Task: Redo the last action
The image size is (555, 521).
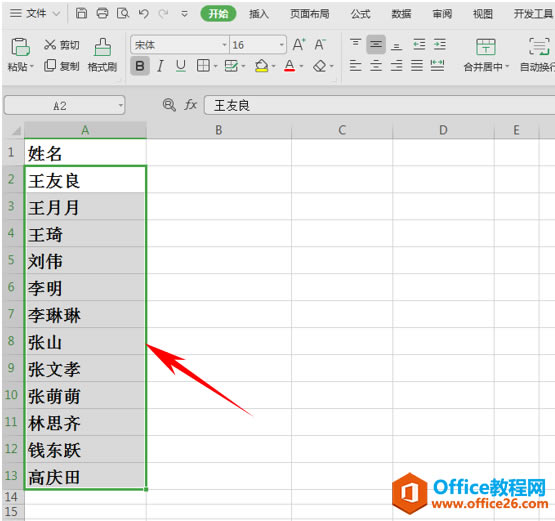Action: click(163, 14)
